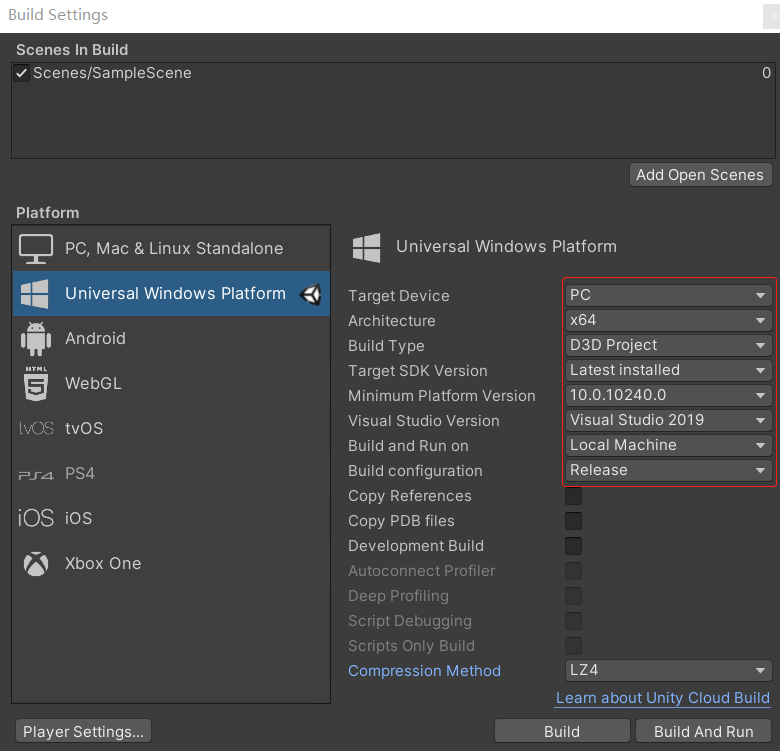Select the PC, Mac & Linux Standalone monitor icon
The width and height of the screenshot is (780, 751).
pos(36,249)
